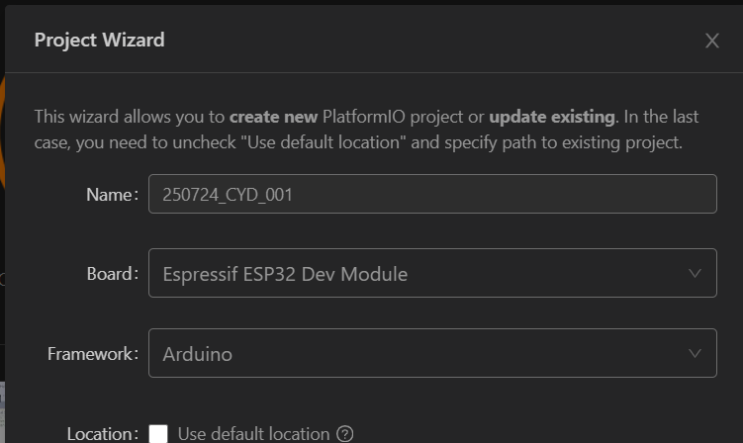Click the "Name:" field label
Screen dimensions: 743x443
tap(112, 194)
